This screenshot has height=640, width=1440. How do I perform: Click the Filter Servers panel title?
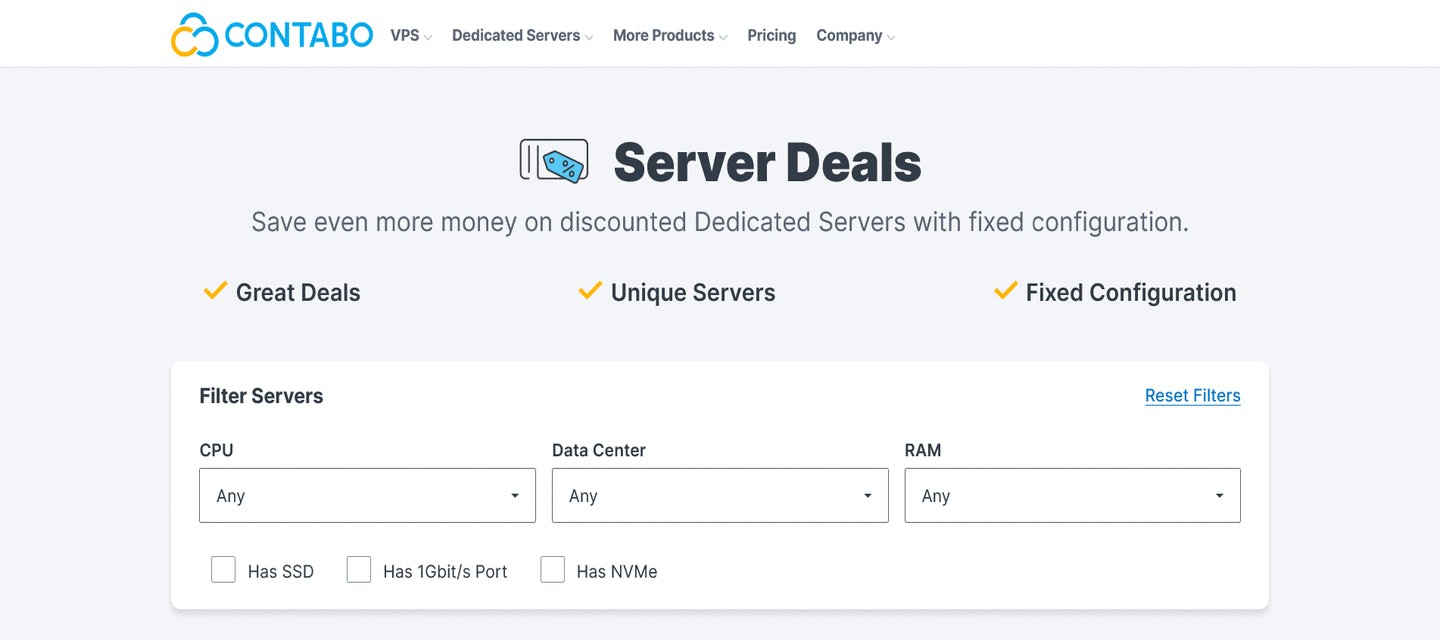pos(261,396)
